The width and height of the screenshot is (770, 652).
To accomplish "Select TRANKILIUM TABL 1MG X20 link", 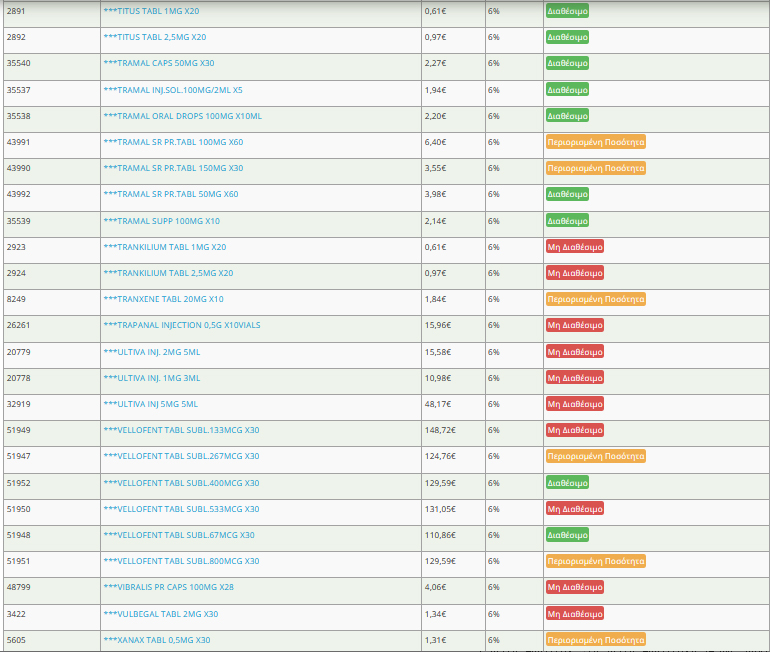I will pos(164,247).
